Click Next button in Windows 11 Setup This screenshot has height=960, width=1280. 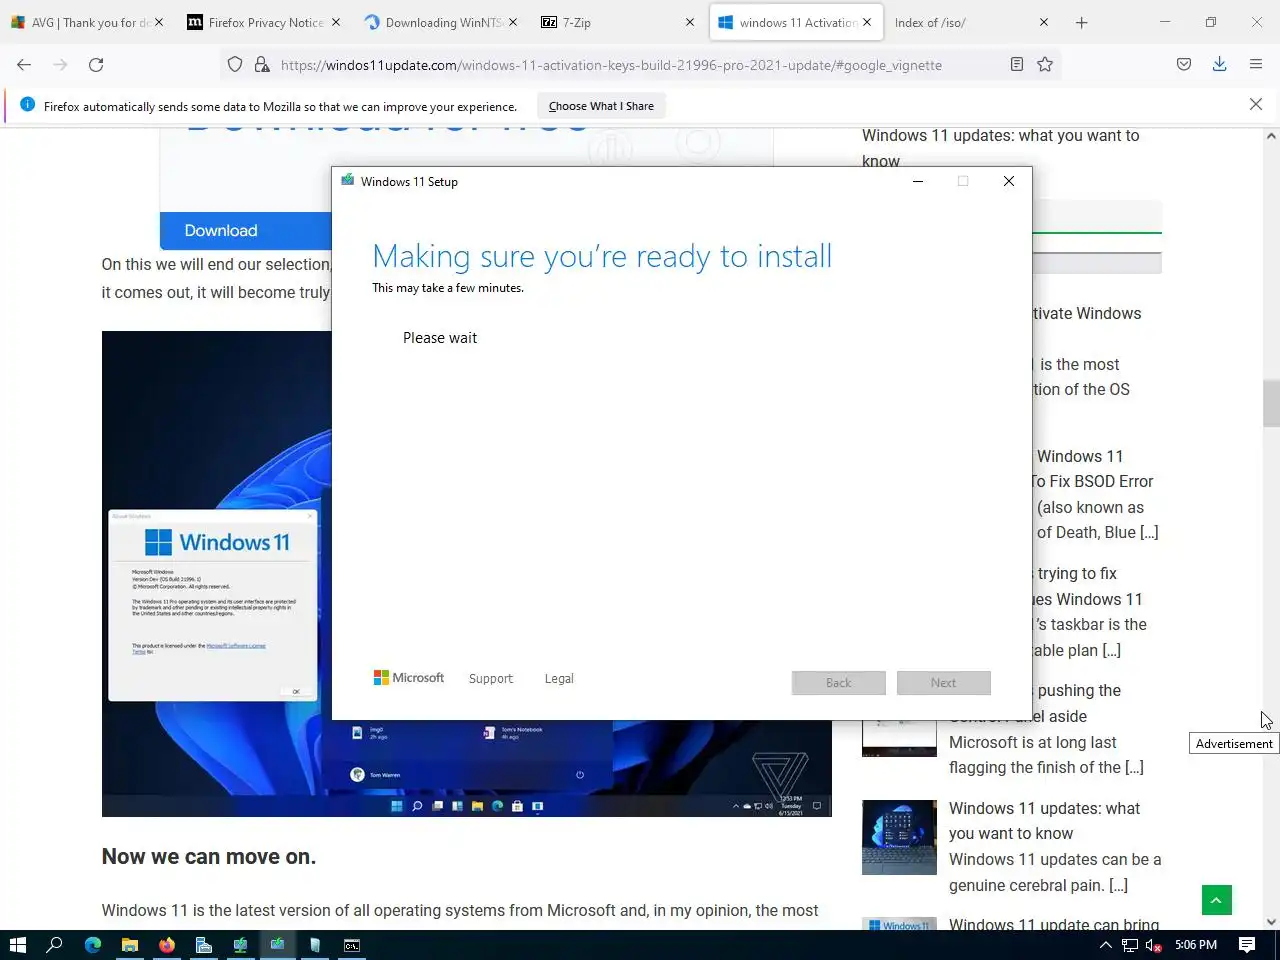[943, 683]
